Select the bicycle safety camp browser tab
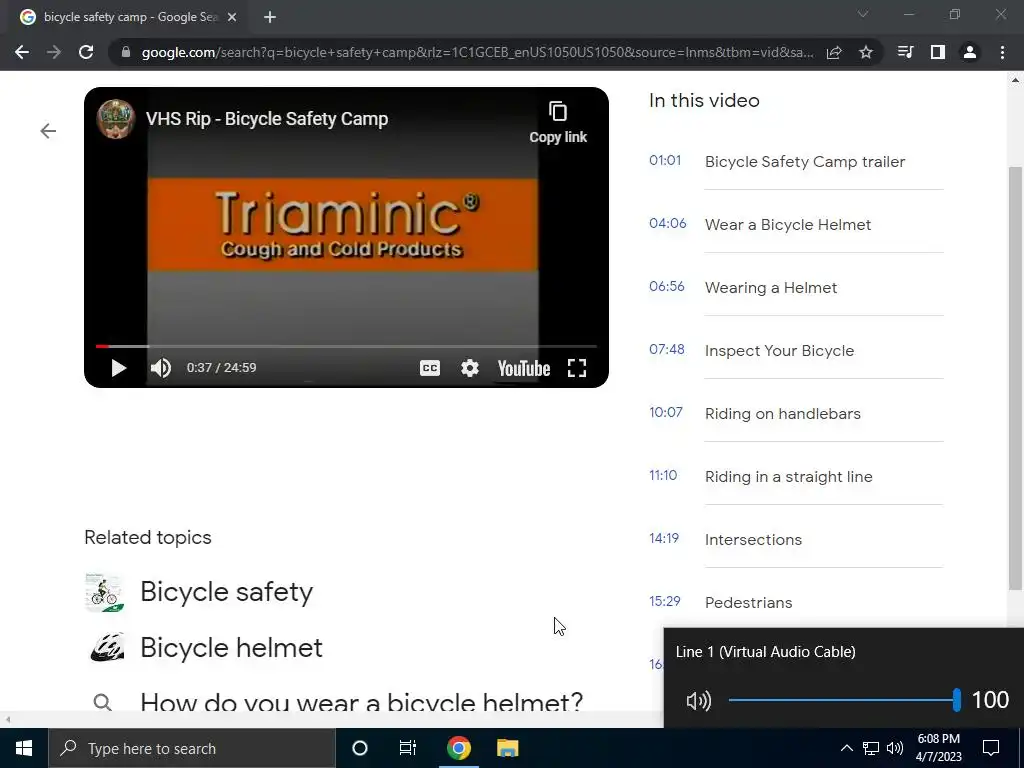1024x768 pixels. [131, 18]
